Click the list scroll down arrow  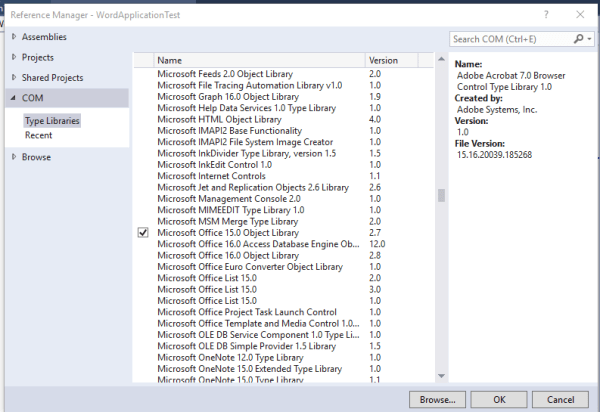coord(441,376)
